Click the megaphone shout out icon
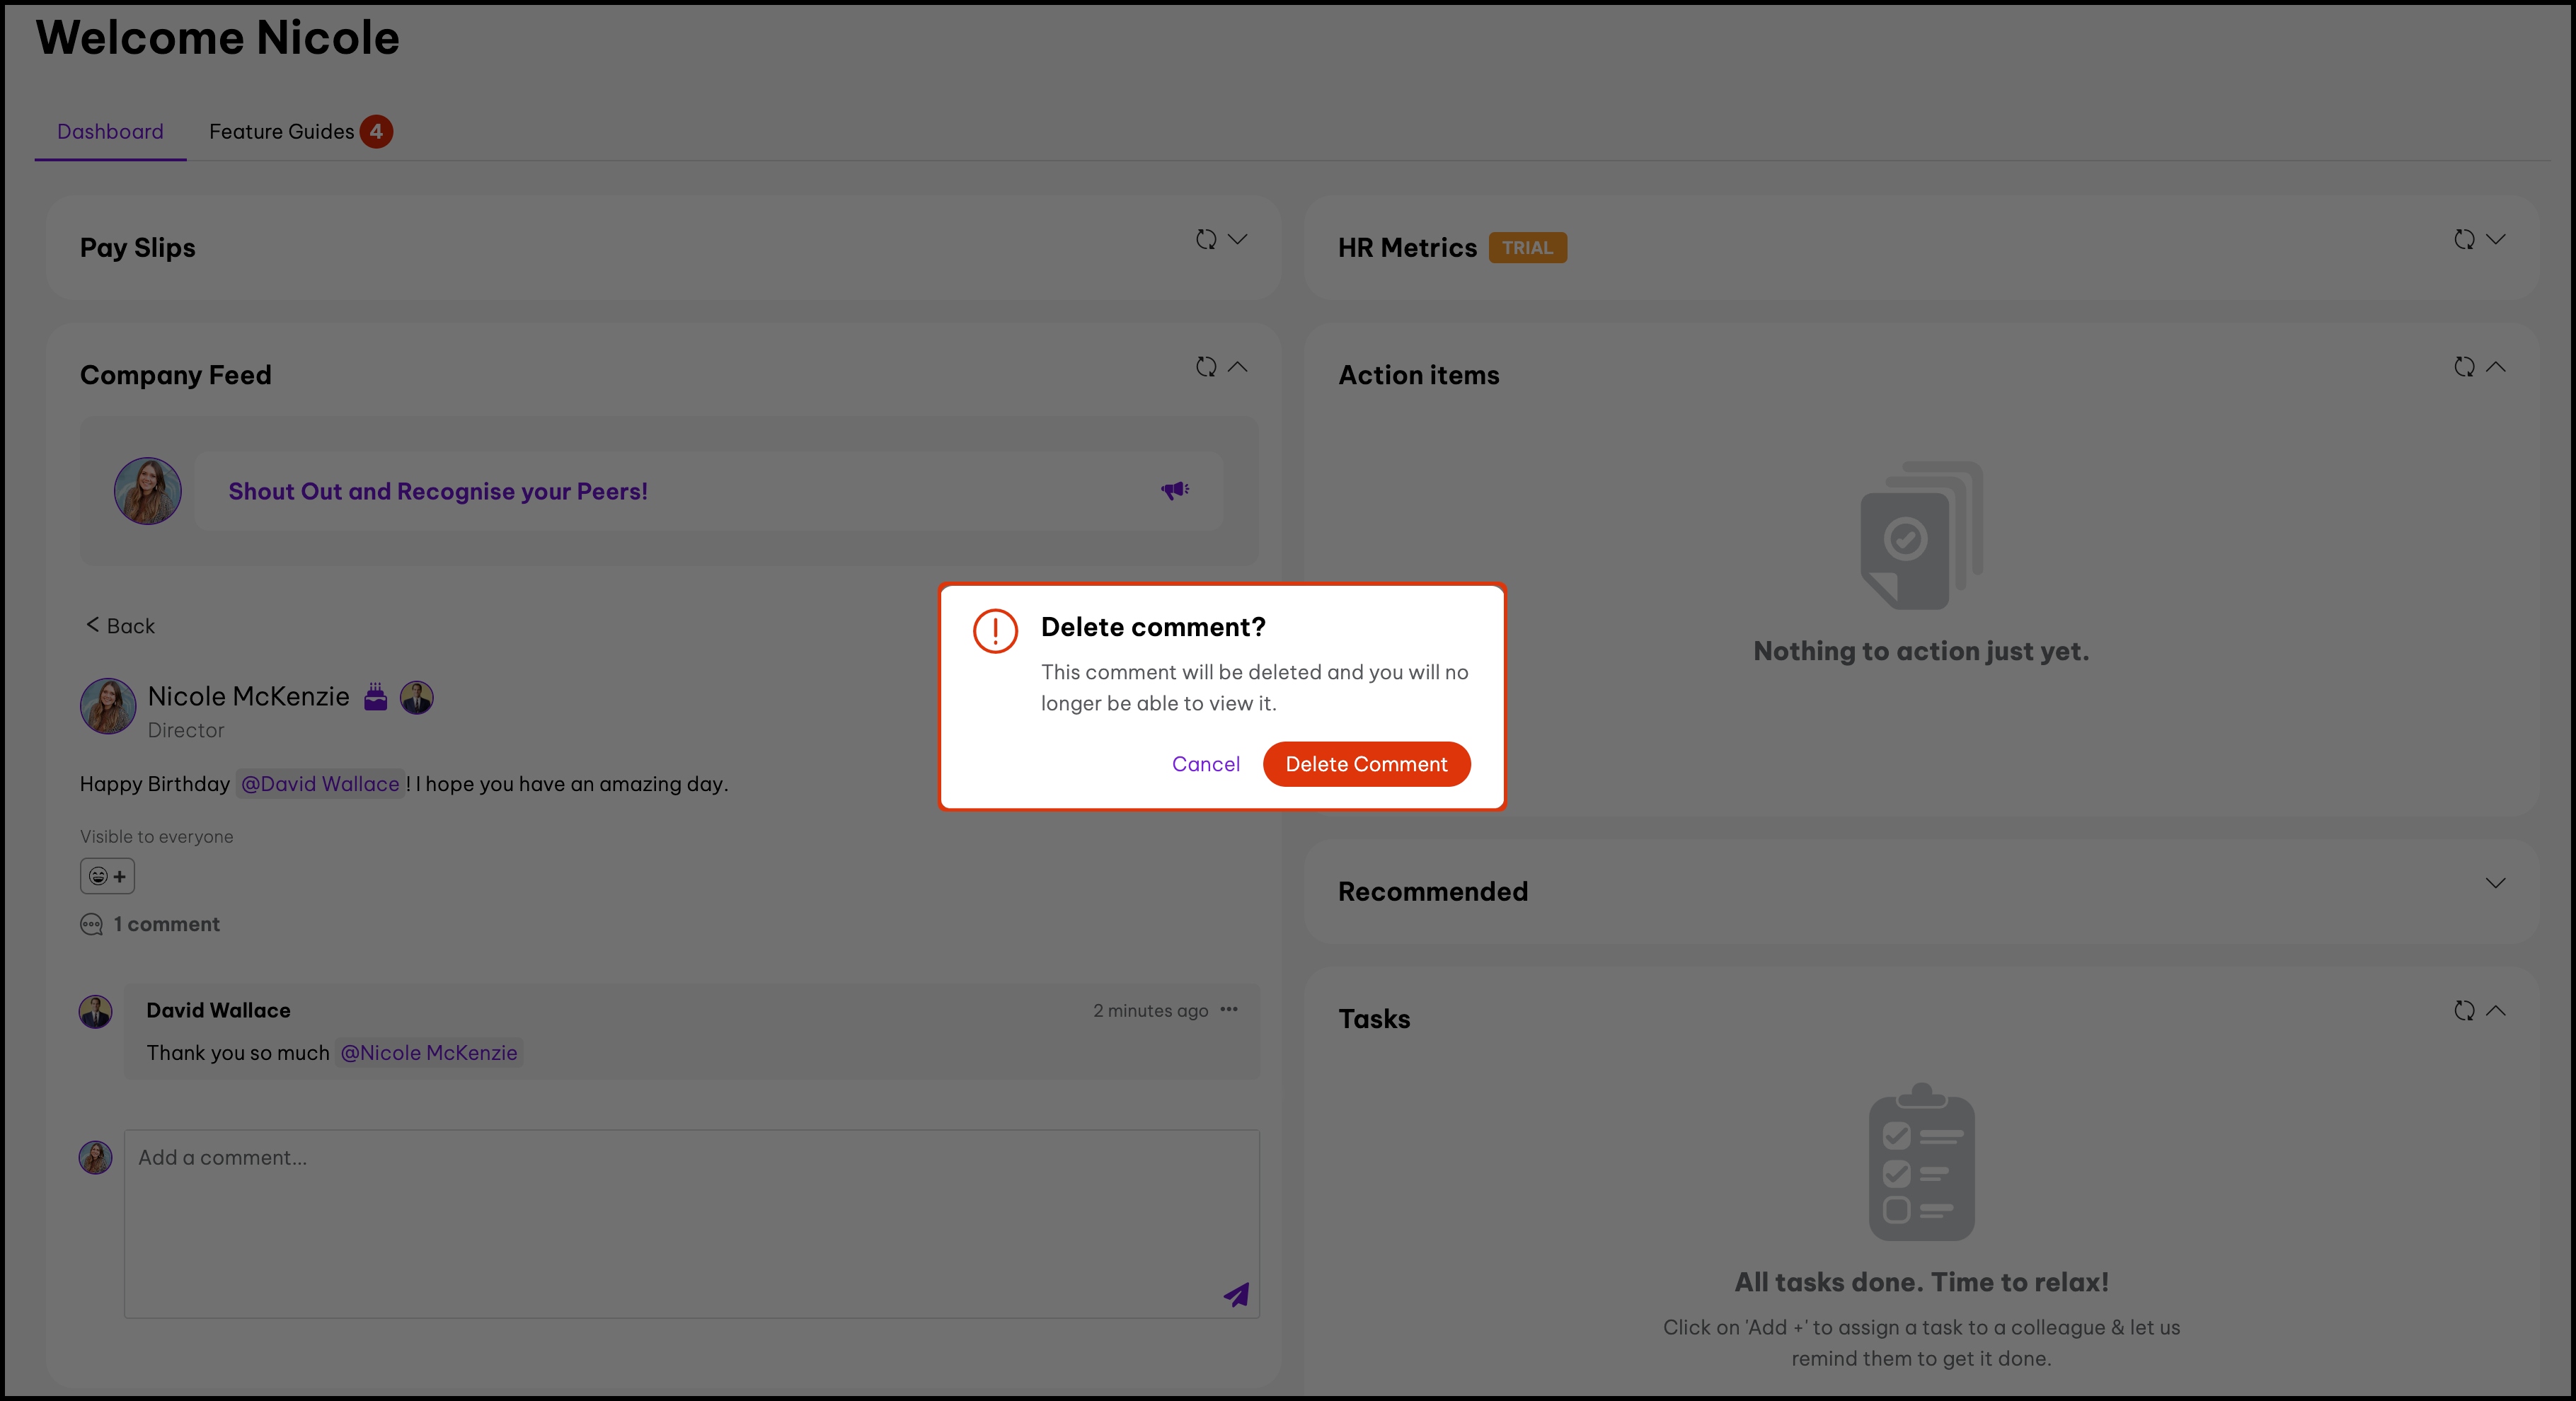This screenshot has height=1401, width=2576. pos(1175,490)
